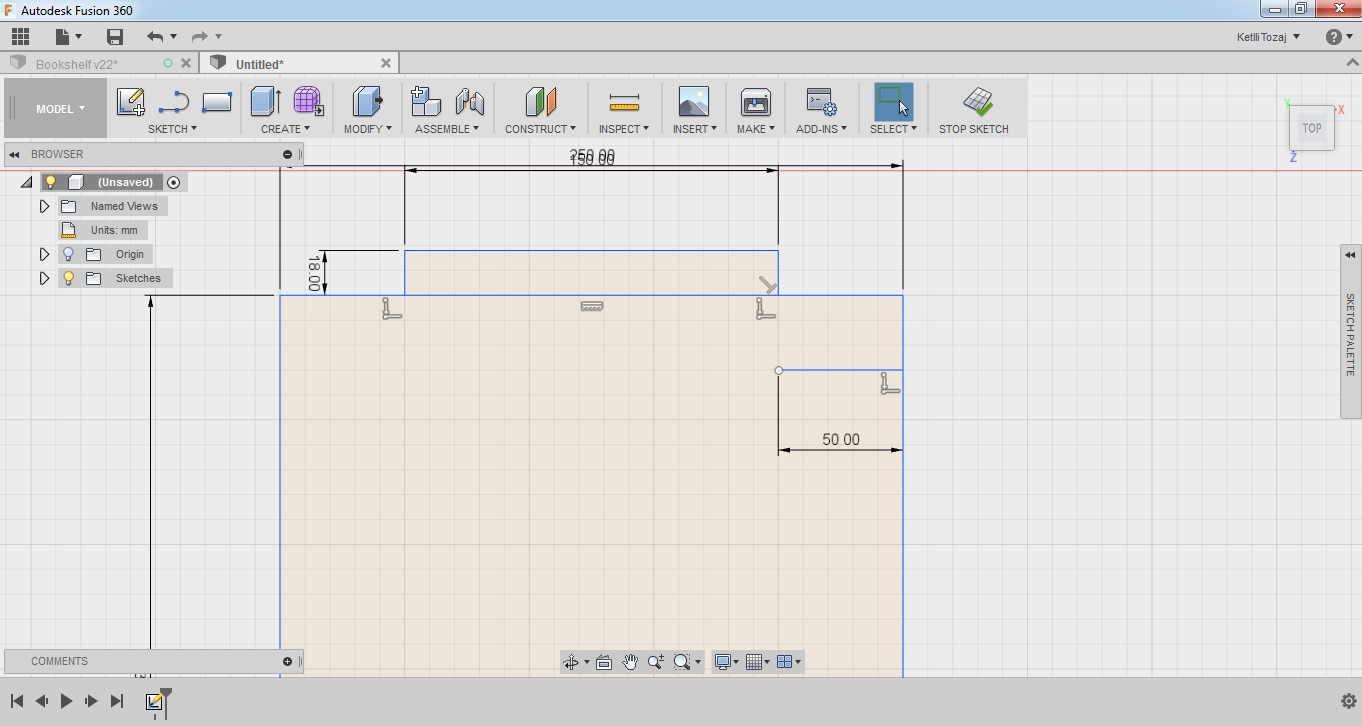The width and height of the screenshot is (1362, 726).
Task: Expand the SKETCH PALETTE panel
Action: point(1351,254)
